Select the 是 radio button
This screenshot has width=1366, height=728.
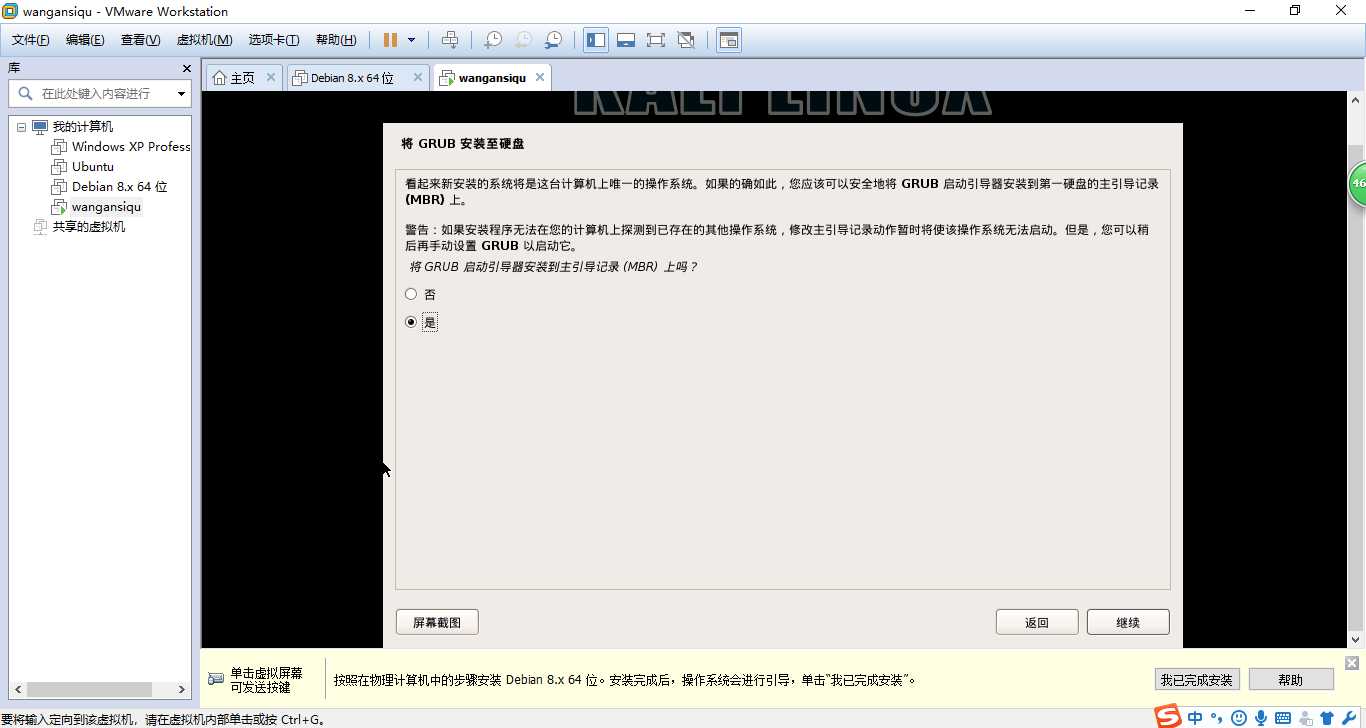coord(411,322)
